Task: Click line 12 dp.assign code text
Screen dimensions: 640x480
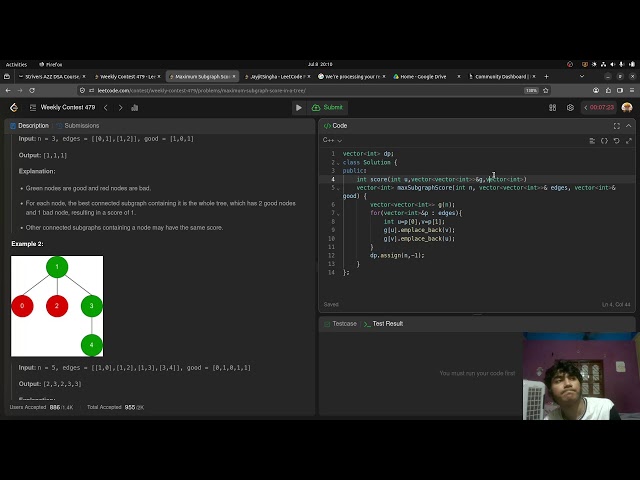Action: coord(397,256)
